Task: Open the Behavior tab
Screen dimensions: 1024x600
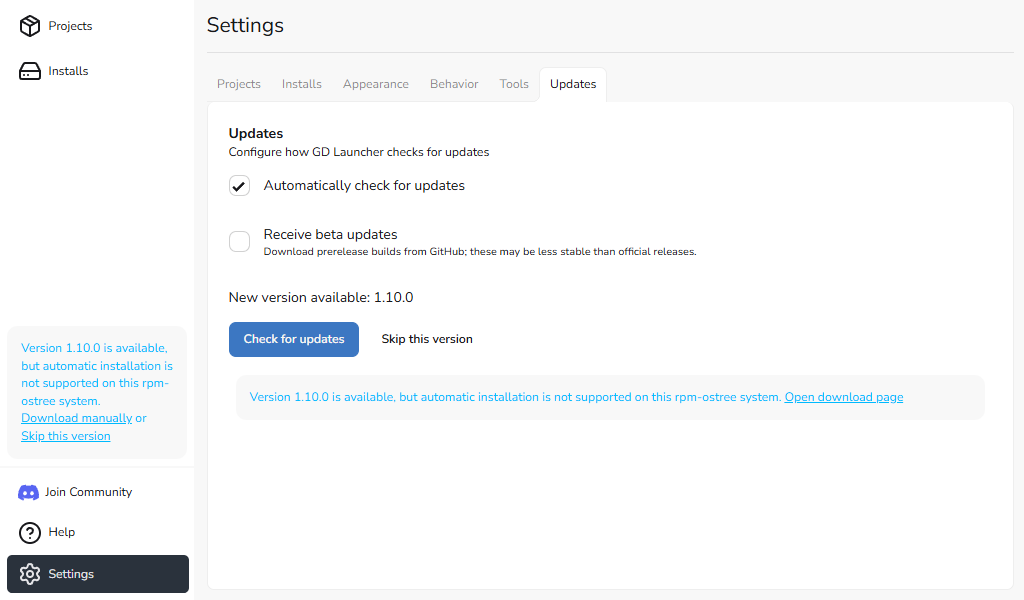Action: pyautogui.click(x=454, y=84)
